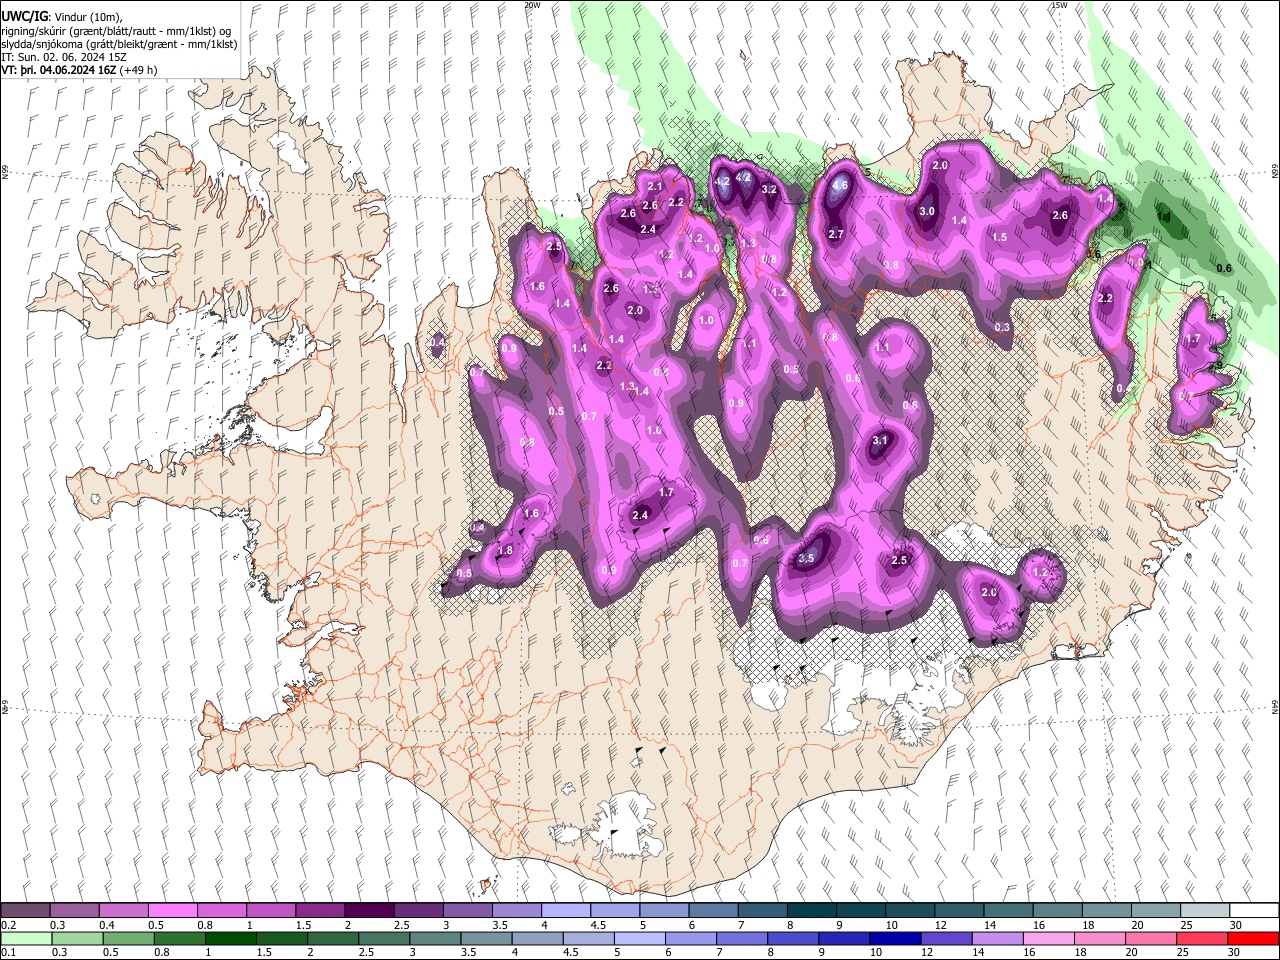This screenshot has width=1280, height=960.
Task: Click the purple legend swatch between 0.2 and 0.3
Action: tap(25, 911)
